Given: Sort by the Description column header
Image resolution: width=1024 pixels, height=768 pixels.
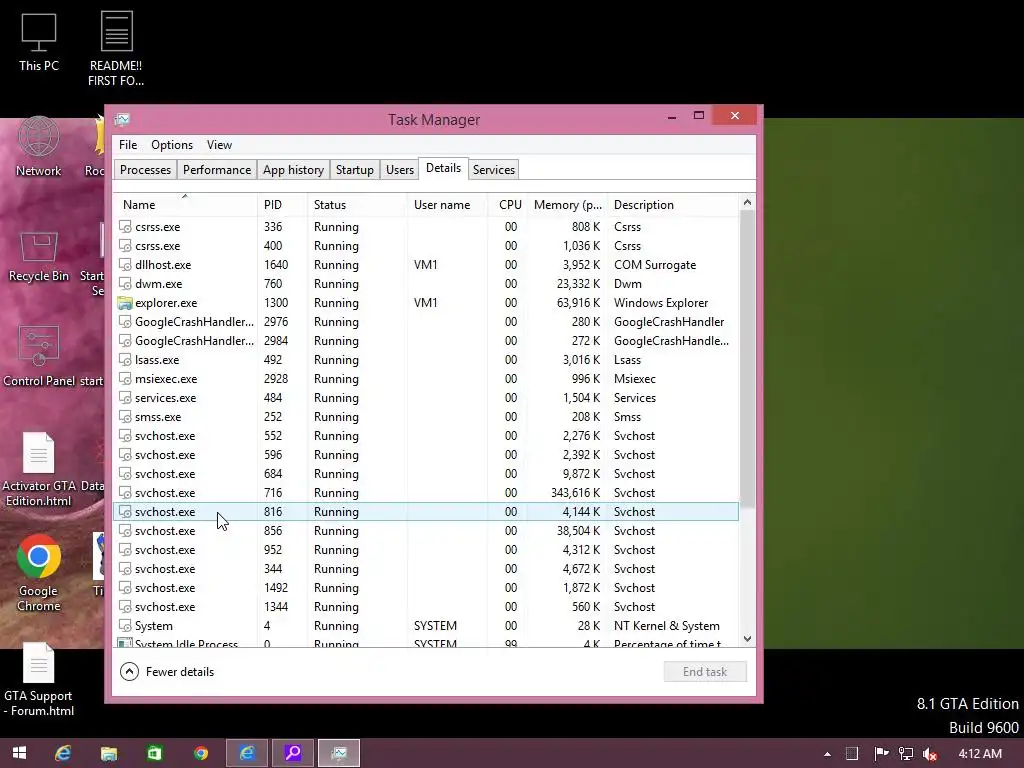Looking at the screenshot, I should coord(673,204).
